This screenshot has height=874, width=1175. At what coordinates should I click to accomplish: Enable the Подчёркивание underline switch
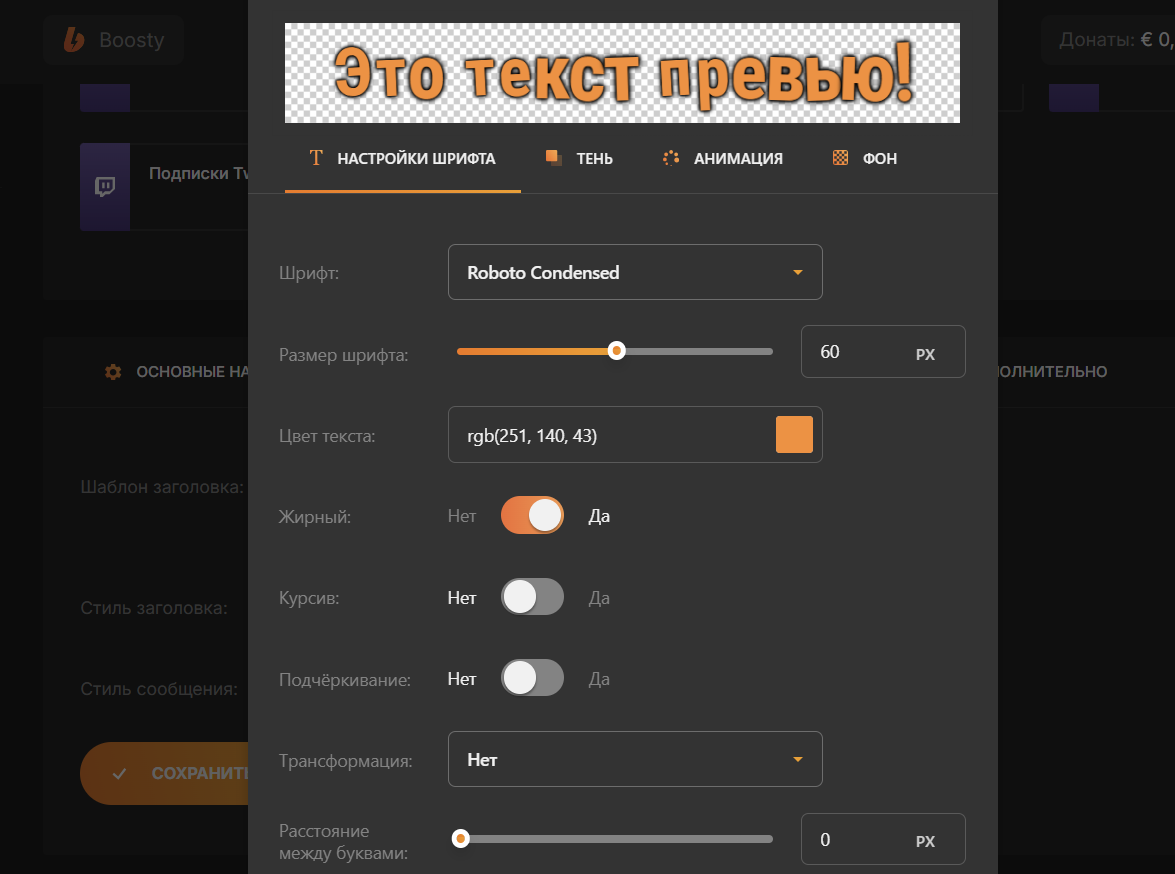click(532, 678)
